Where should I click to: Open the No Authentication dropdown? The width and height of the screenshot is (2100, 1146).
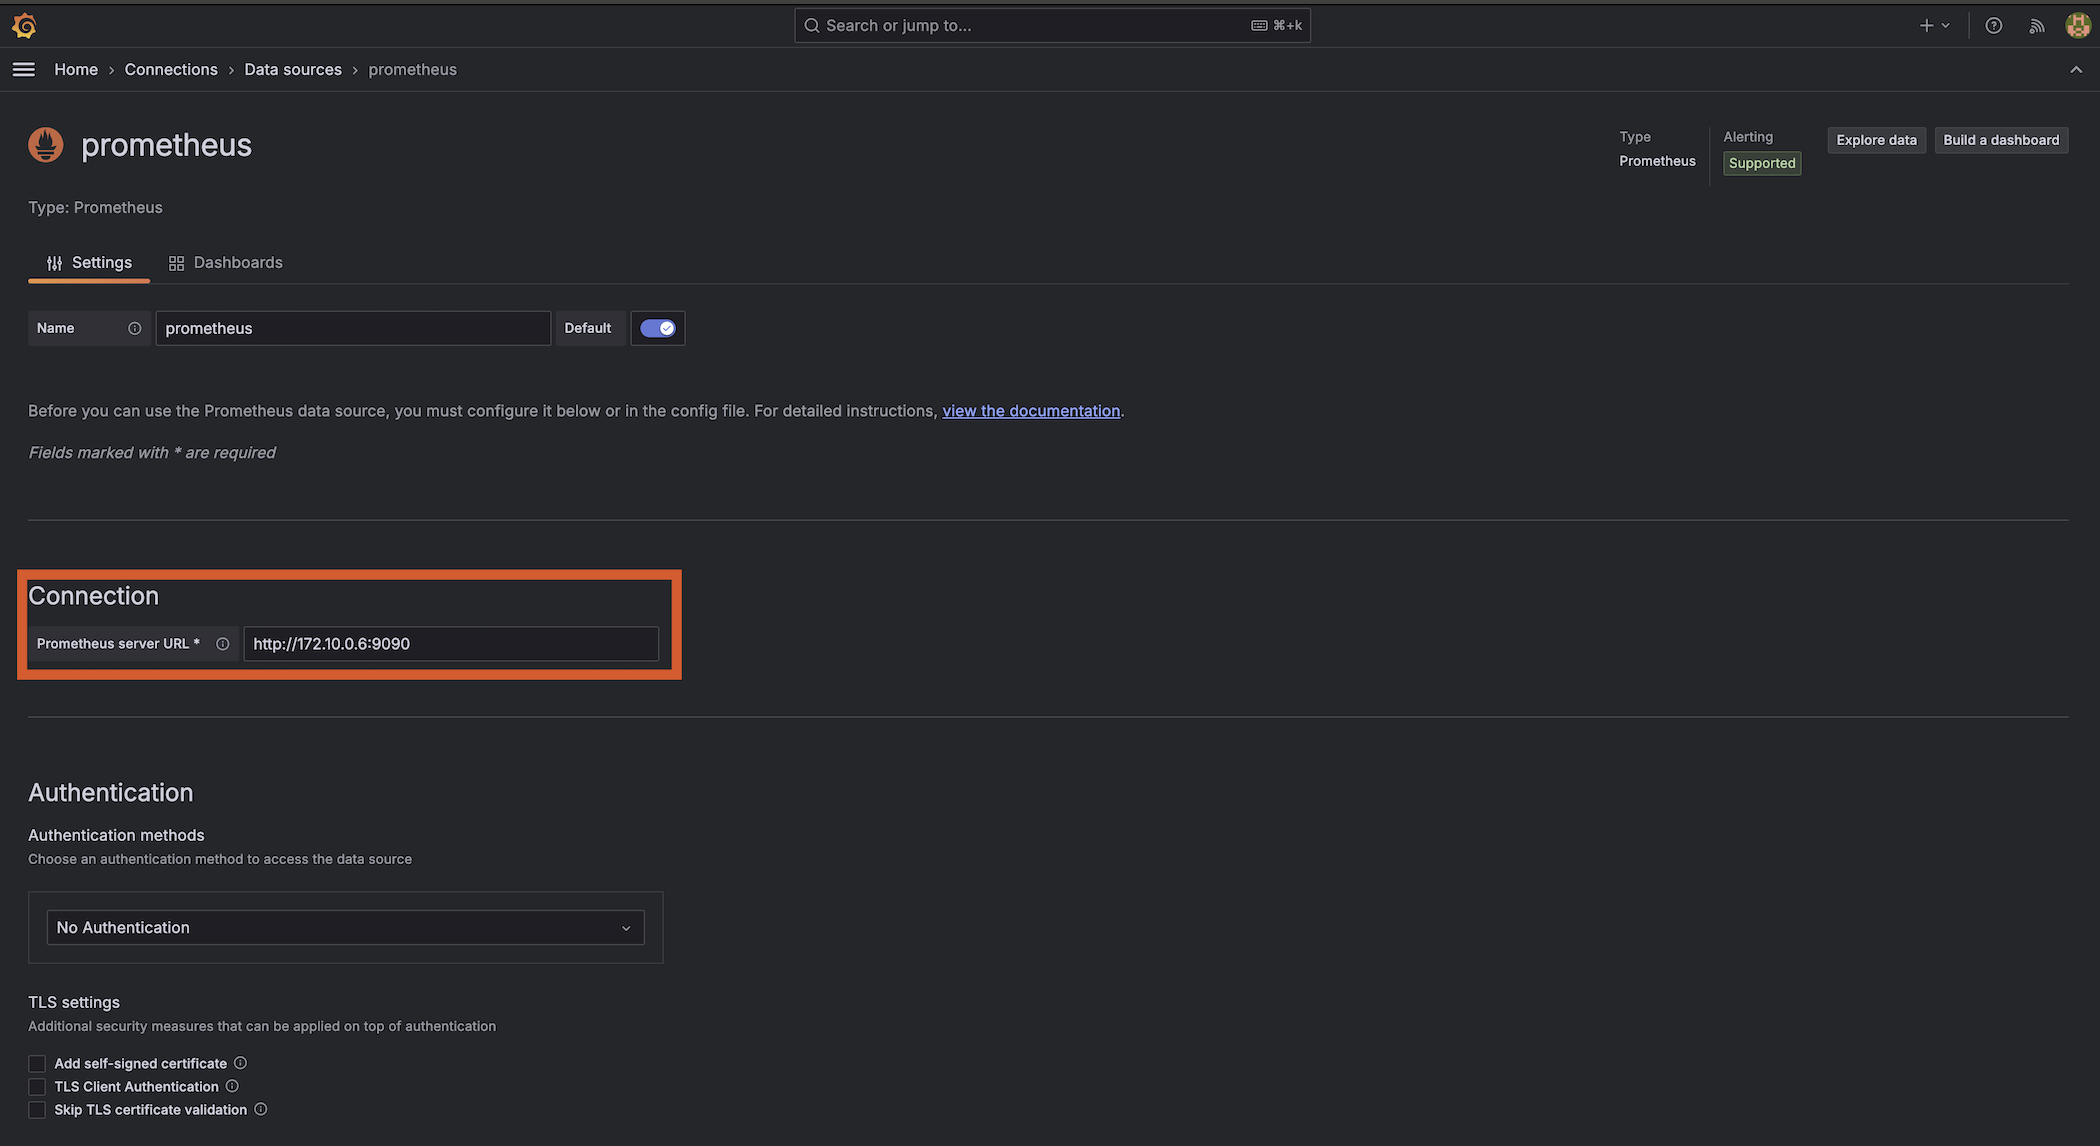(x=346, y=928)
